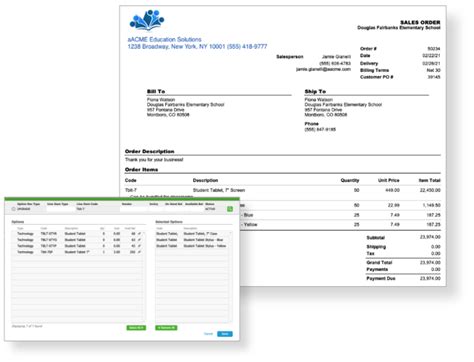Click the Grand Total amount on the sales order
474x362 pixels.
click(430, 262)
